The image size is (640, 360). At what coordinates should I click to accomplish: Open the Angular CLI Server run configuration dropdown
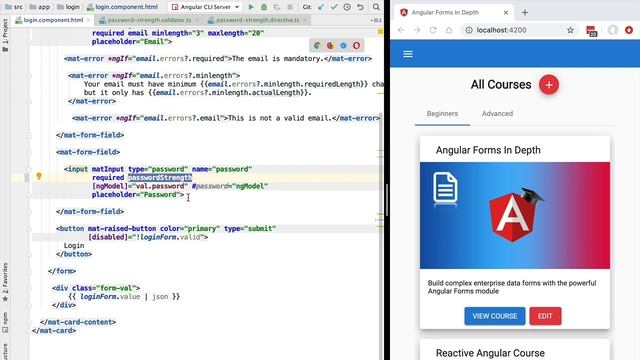[205, 7]
